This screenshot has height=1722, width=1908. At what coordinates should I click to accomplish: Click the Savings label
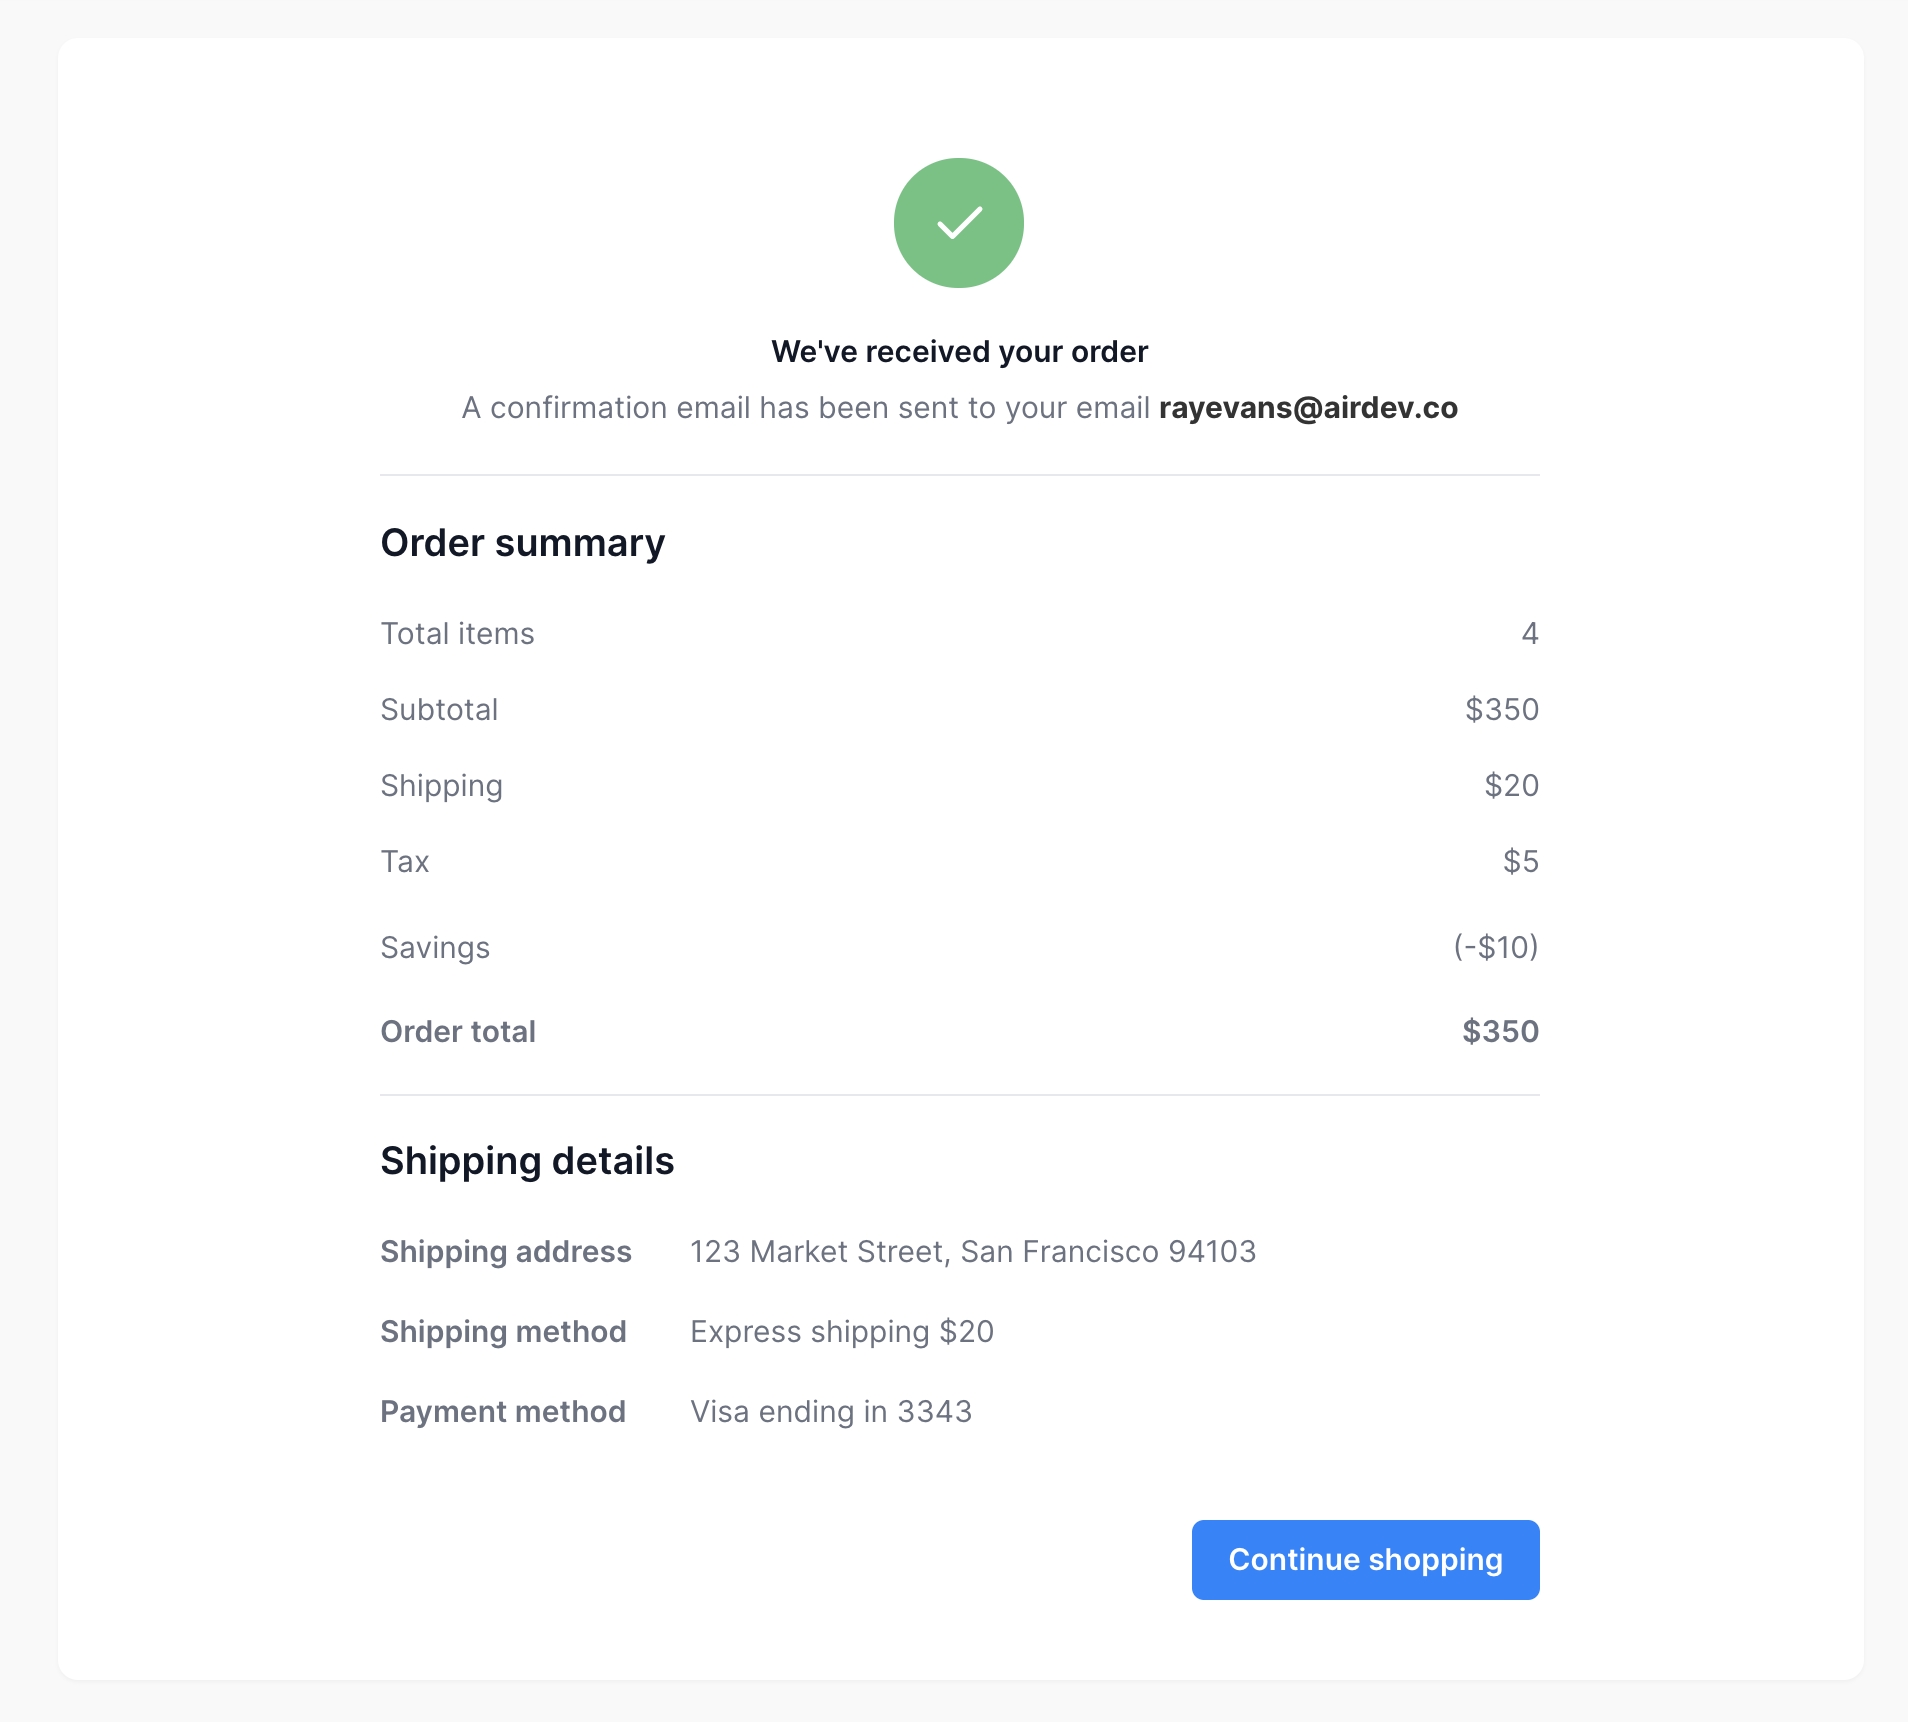click(435, 948)
